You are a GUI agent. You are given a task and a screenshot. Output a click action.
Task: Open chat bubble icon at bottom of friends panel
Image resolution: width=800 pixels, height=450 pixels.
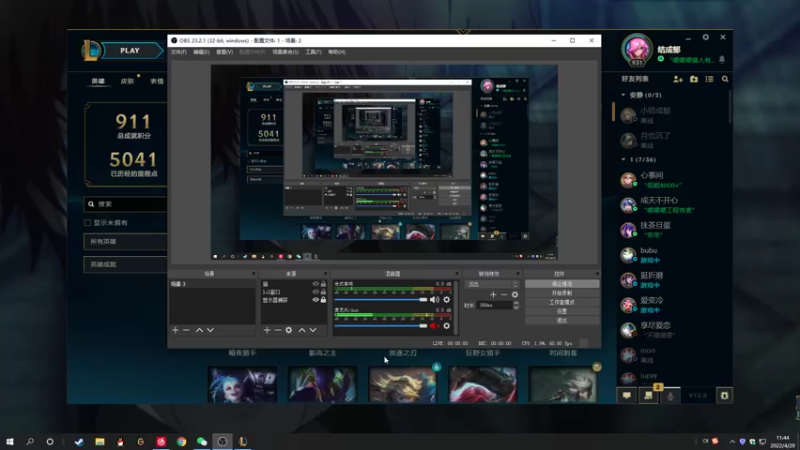point(627,395)
